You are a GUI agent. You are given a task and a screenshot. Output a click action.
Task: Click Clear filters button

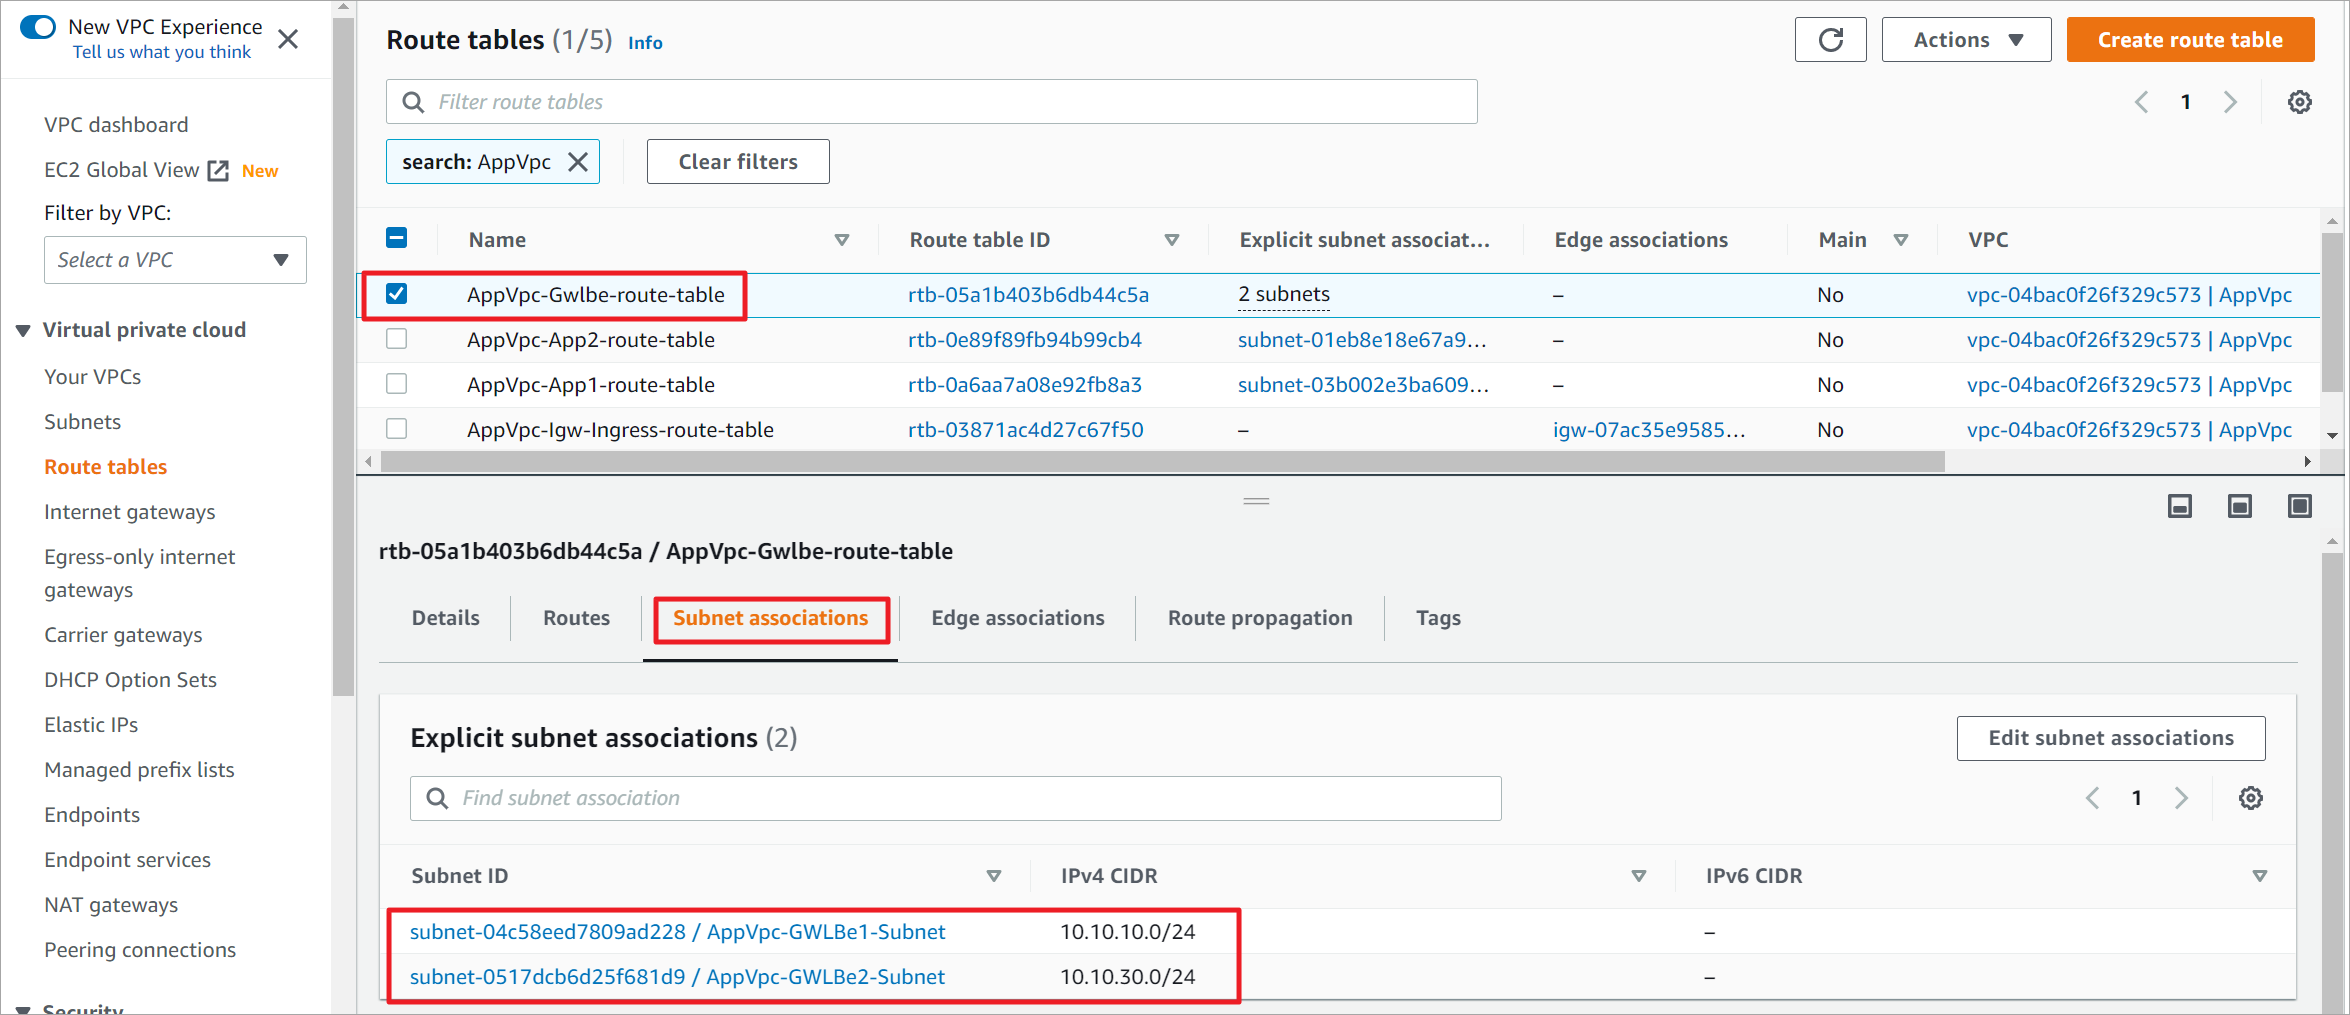(x=738, y=162)
